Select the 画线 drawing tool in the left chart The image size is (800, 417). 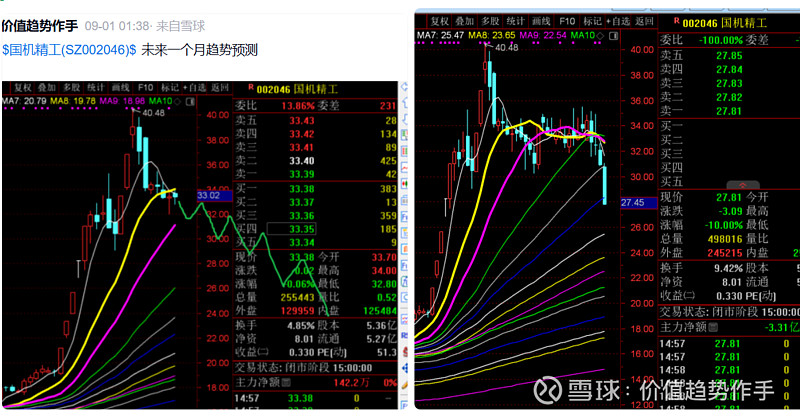[x=120, y=88]
